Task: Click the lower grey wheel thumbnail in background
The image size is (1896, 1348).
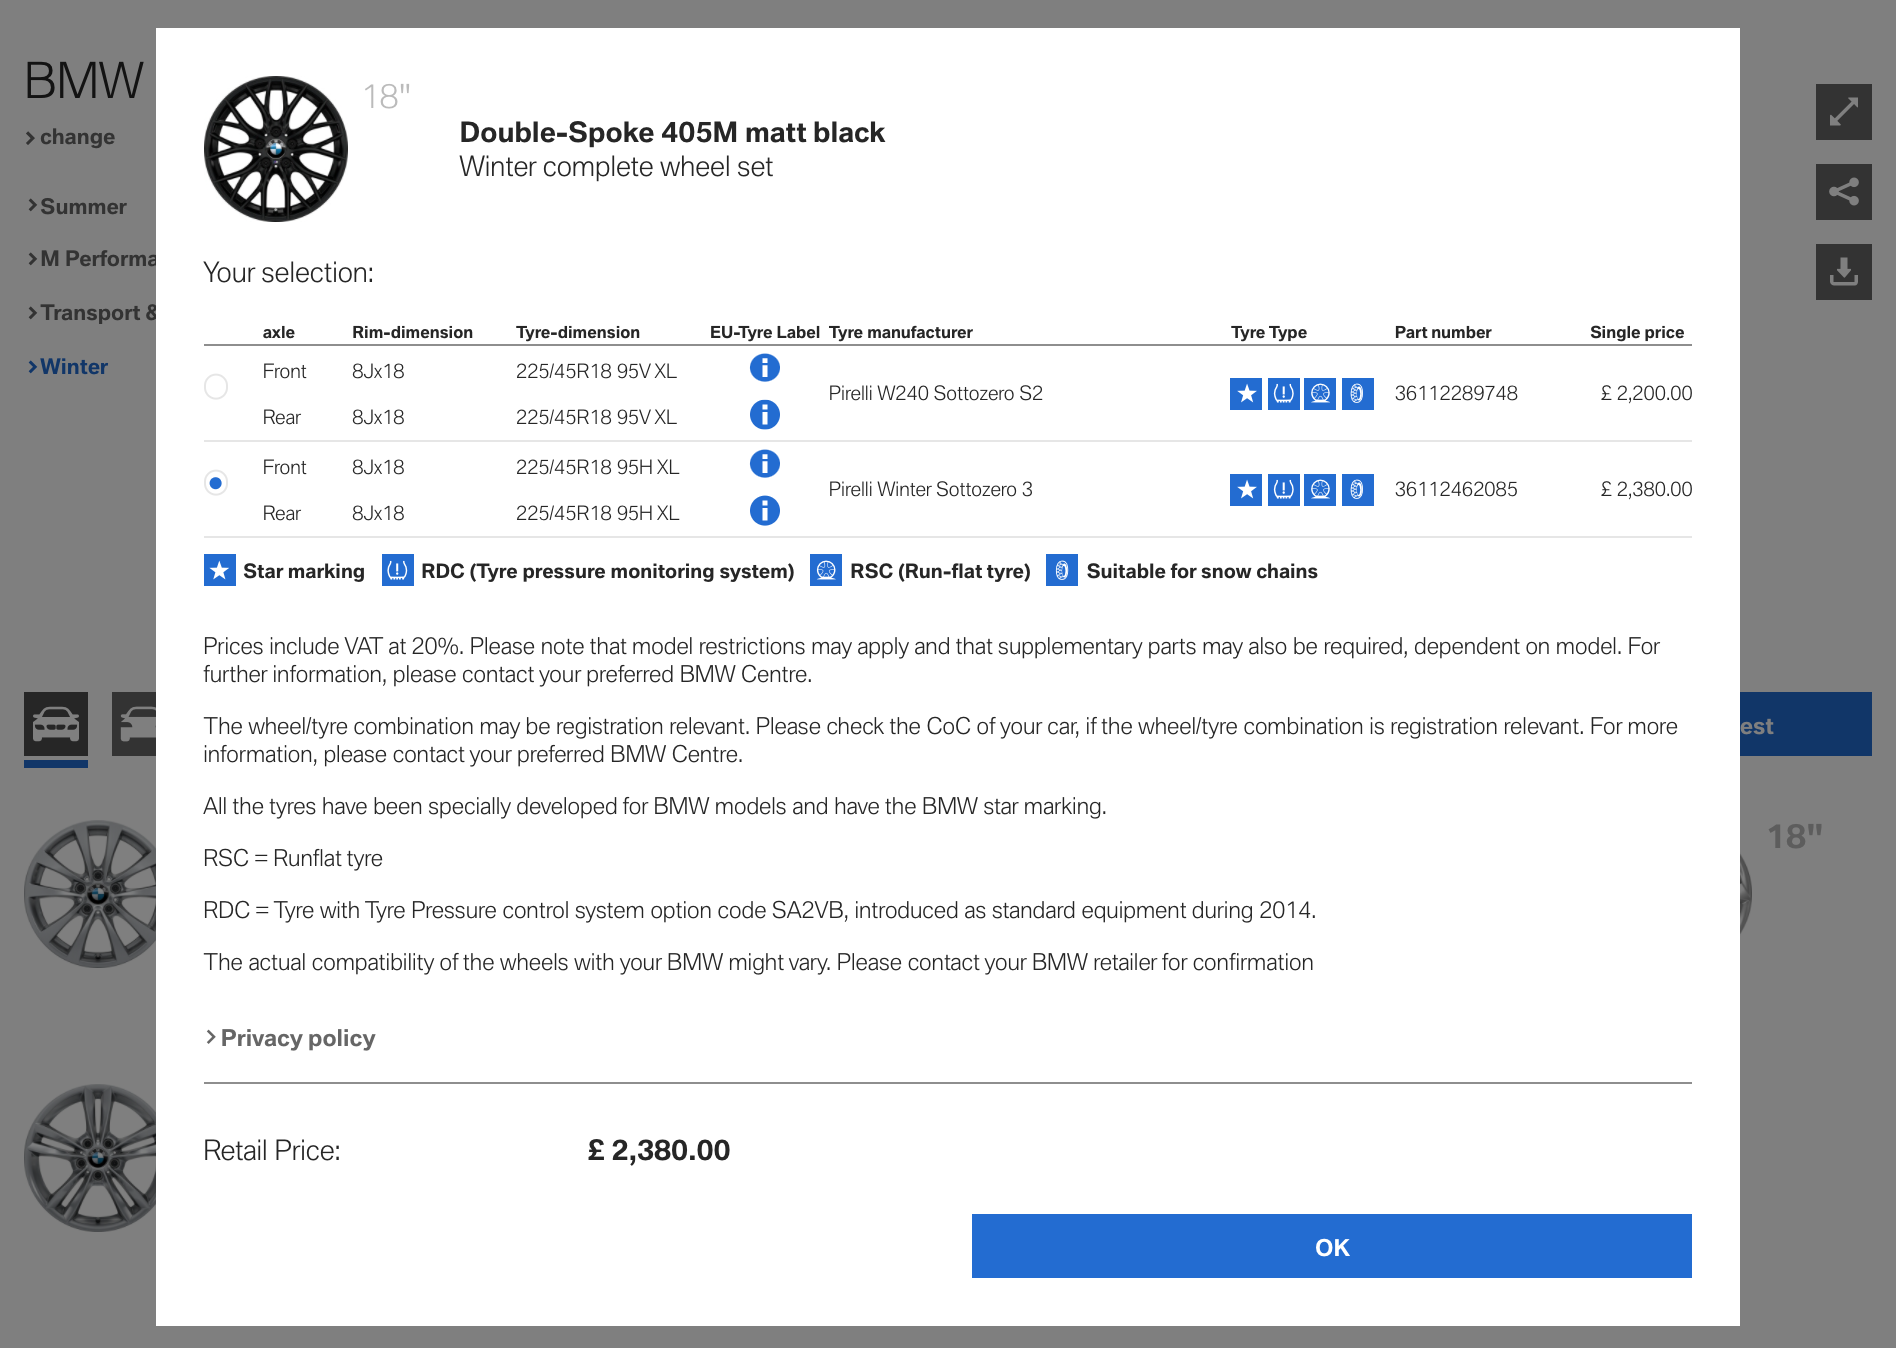Action: tap(90, 1158)
